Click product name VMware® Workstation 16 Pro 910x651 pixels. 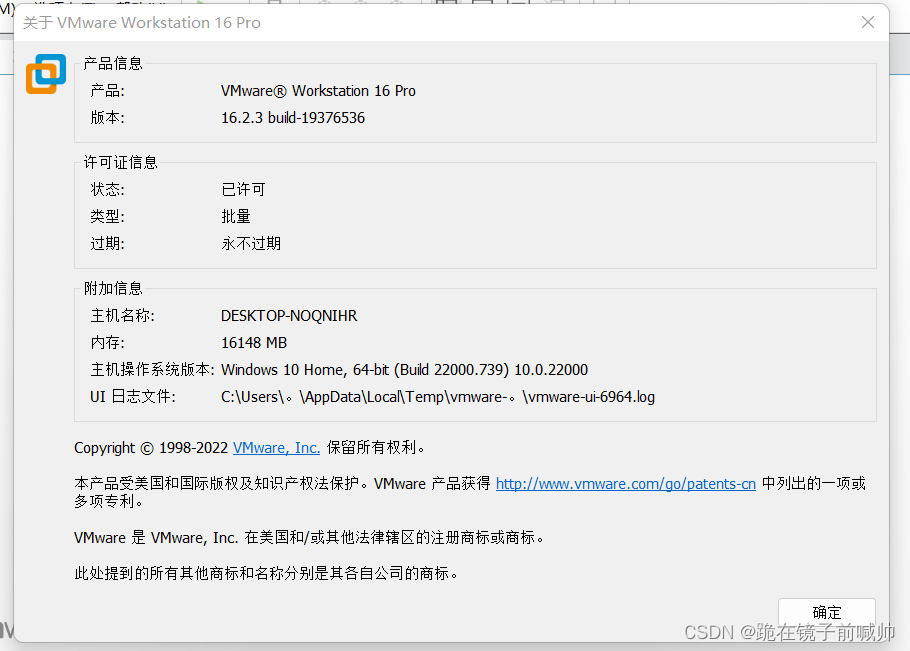tap(318, 91)
